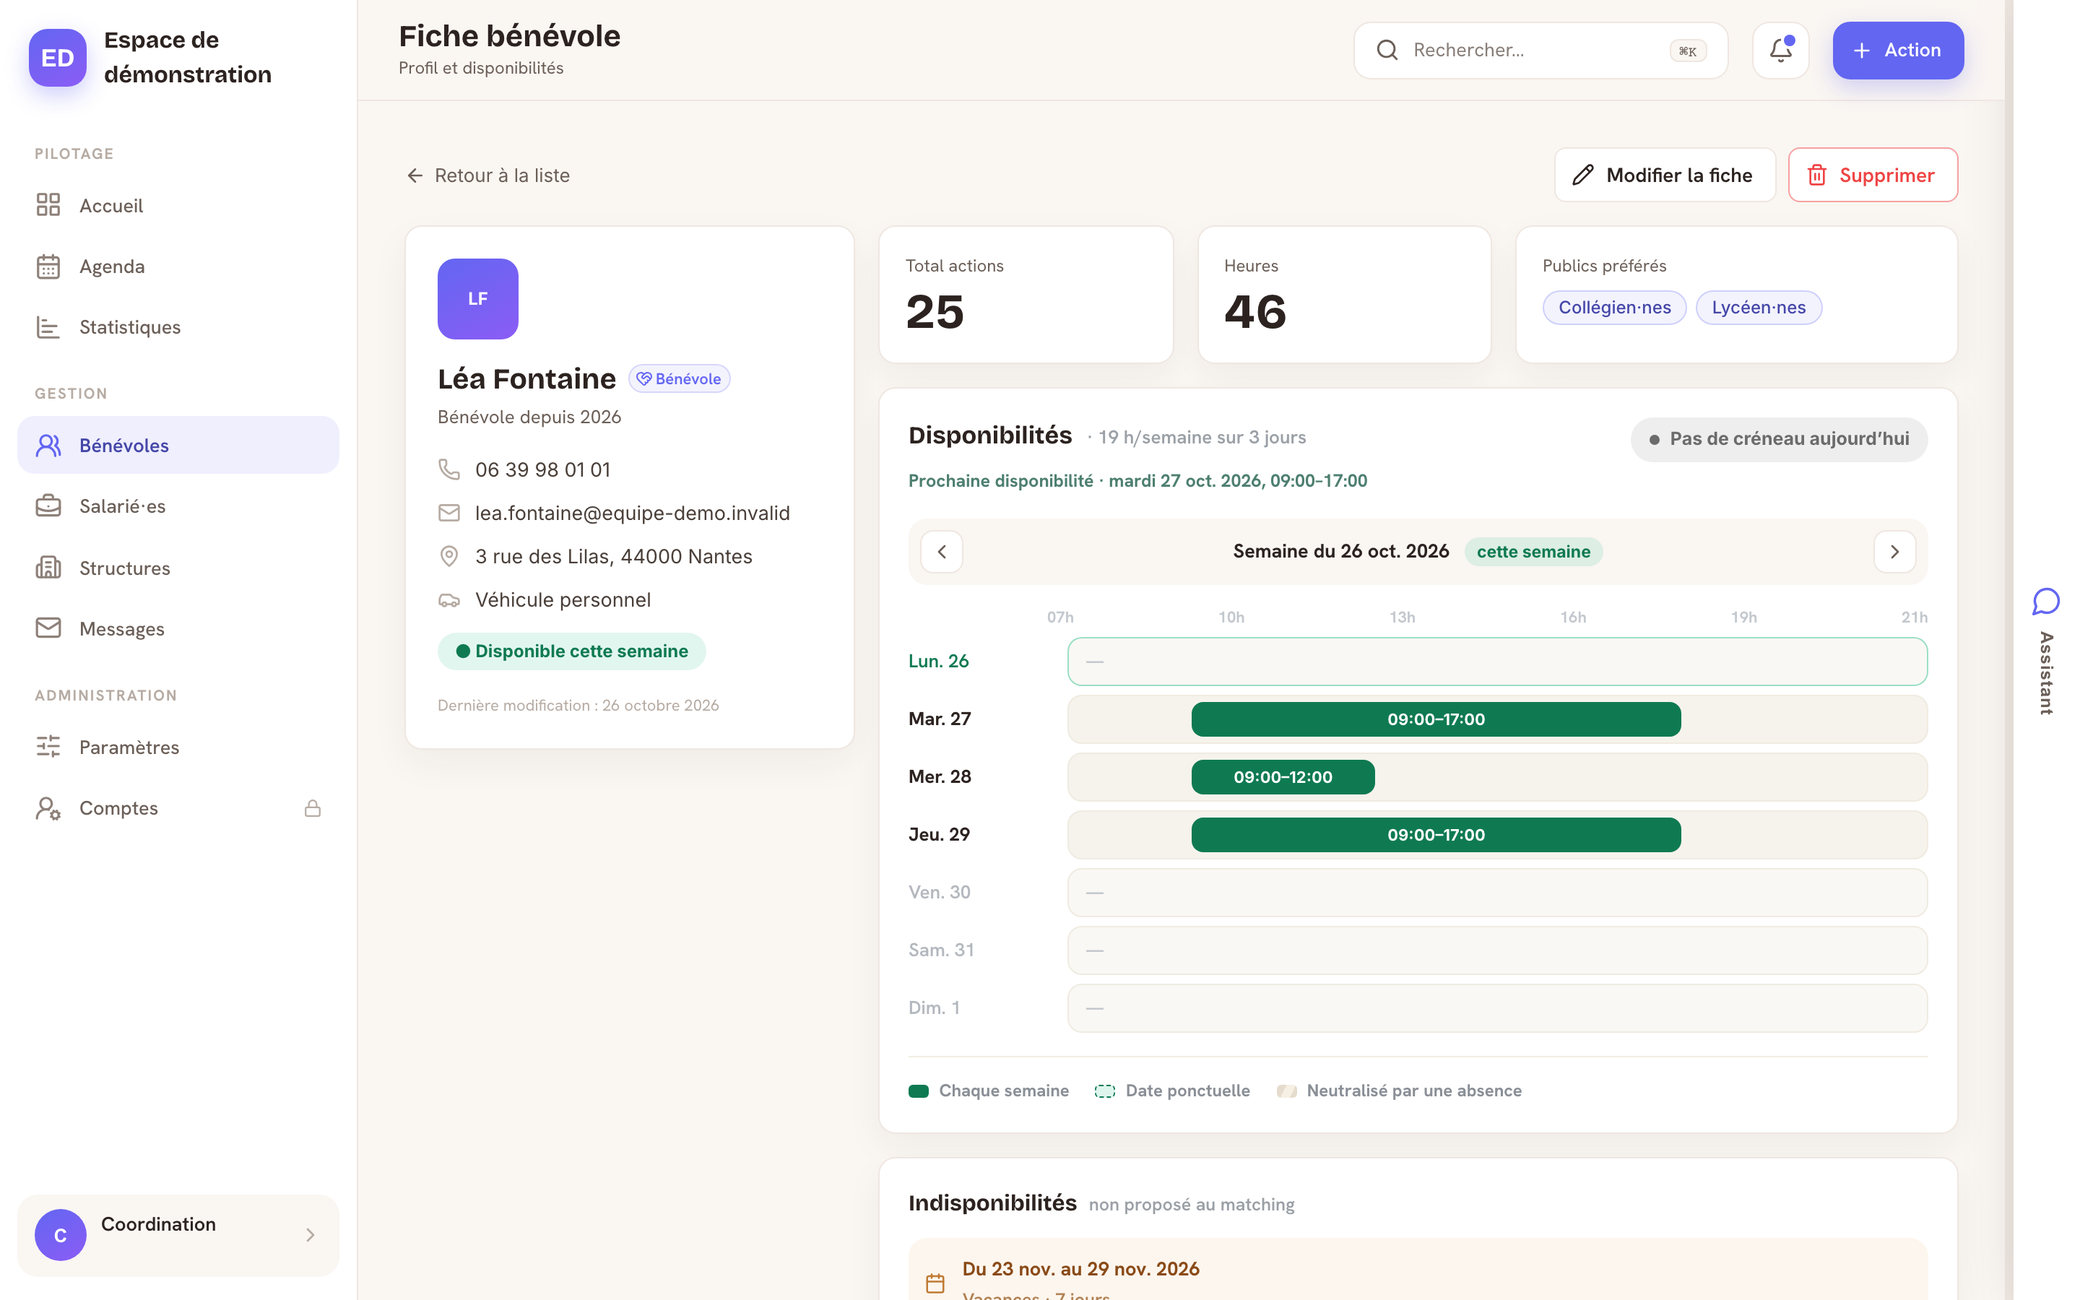Click the magnifier icon in search bar

pyautogui.click(x=1387, y=50)
